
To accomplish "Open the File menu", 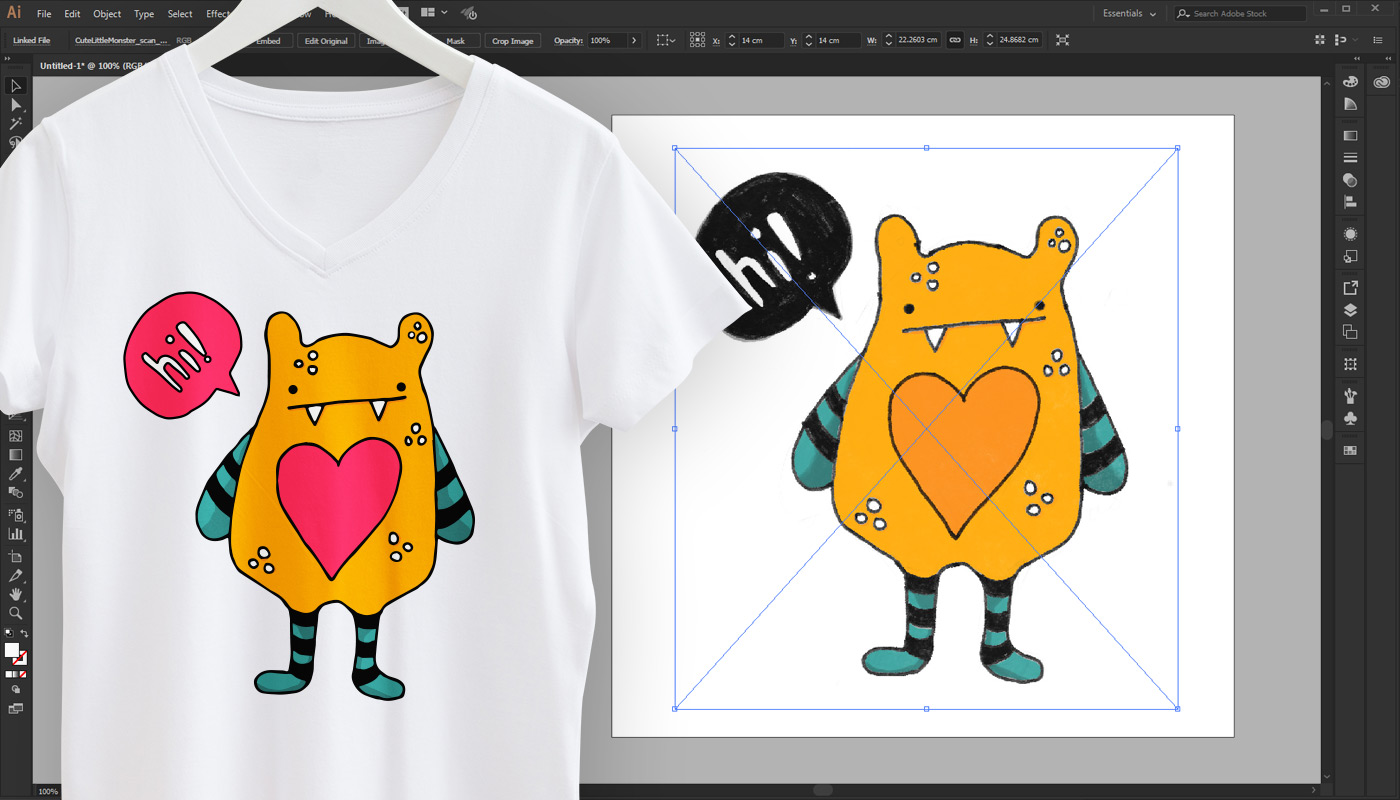I will point(44,14).
